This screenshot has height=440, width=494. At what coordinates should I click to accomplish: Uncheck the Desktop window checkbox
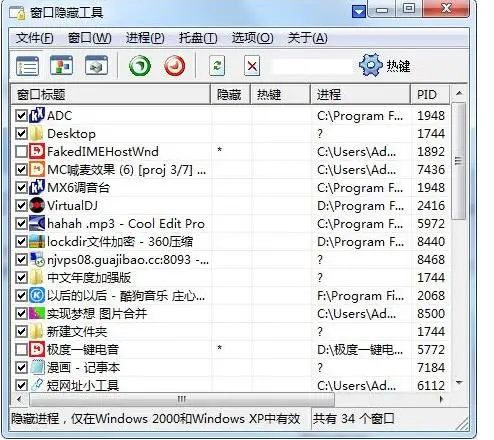pos(21,133)
